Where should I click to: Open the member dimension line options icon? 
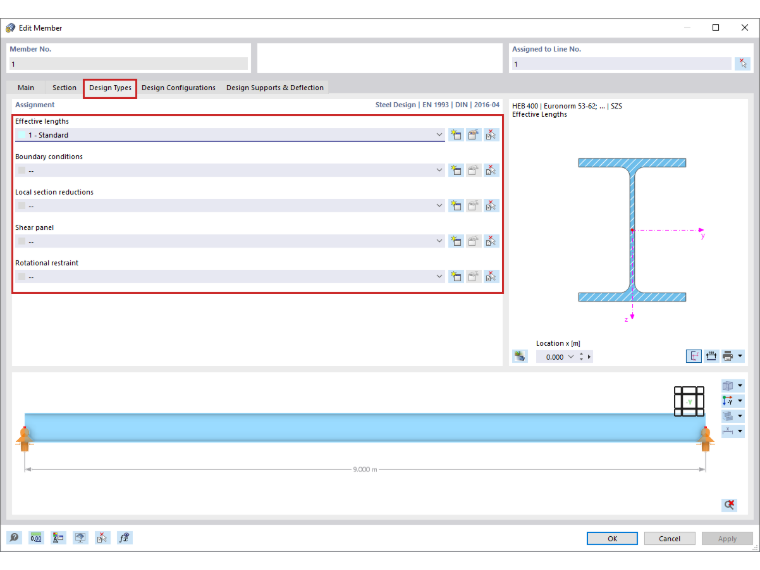(x=728, y=431)
